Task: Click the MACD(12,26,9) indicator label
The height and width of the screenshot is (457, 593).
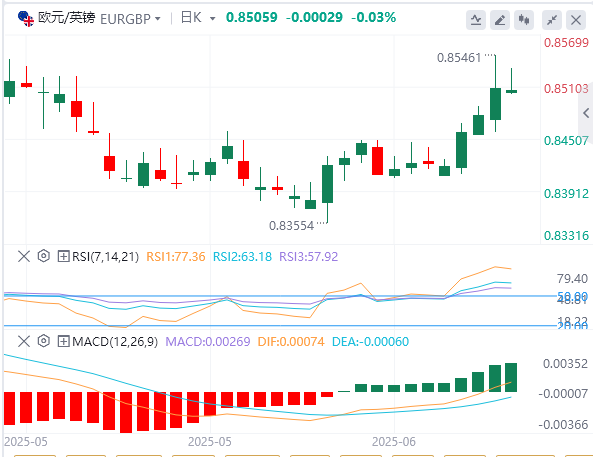Action: [115, 342]
